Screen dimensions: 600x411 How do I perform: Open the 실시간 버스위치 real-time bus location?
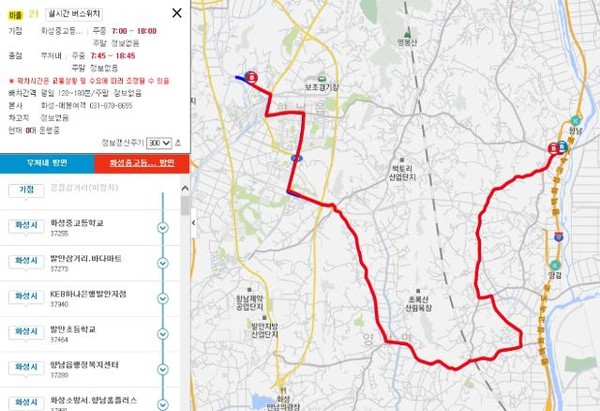point(74,14)
